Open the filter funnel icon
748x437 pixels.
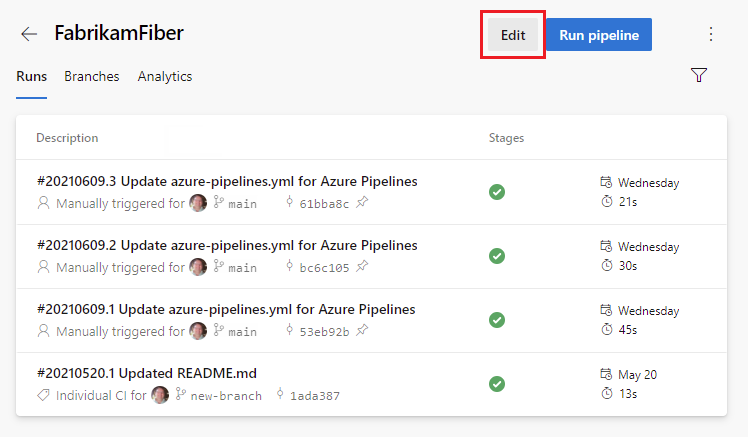click(x=699, y=76)
